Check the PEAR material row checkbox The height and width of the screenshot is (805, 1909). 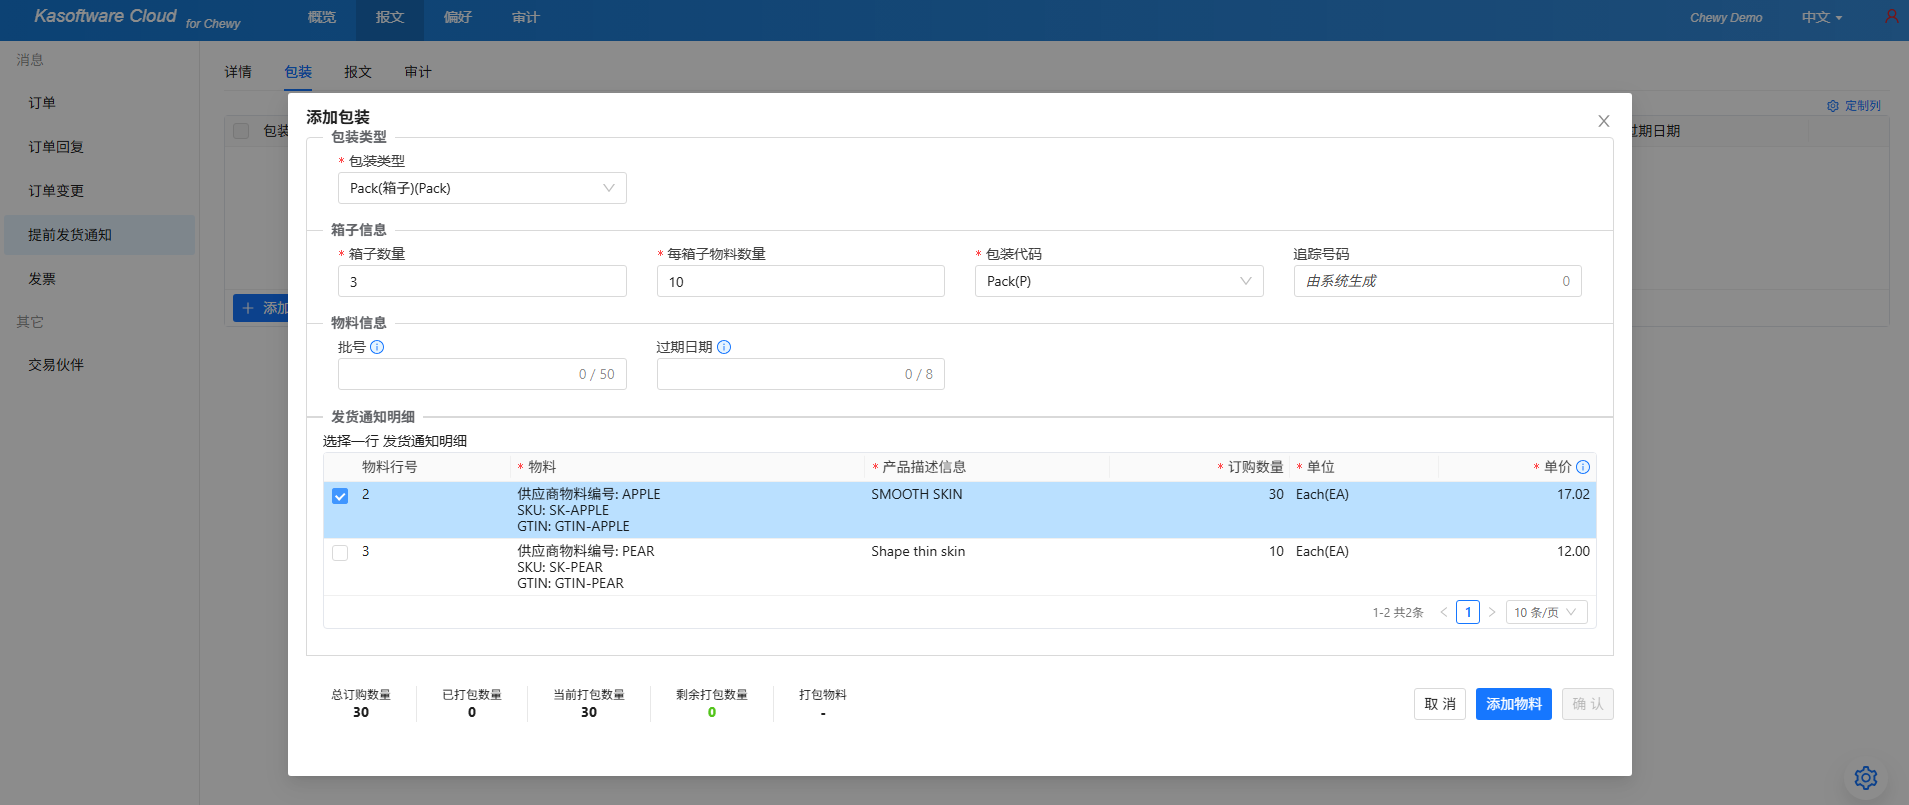point(340,553)
